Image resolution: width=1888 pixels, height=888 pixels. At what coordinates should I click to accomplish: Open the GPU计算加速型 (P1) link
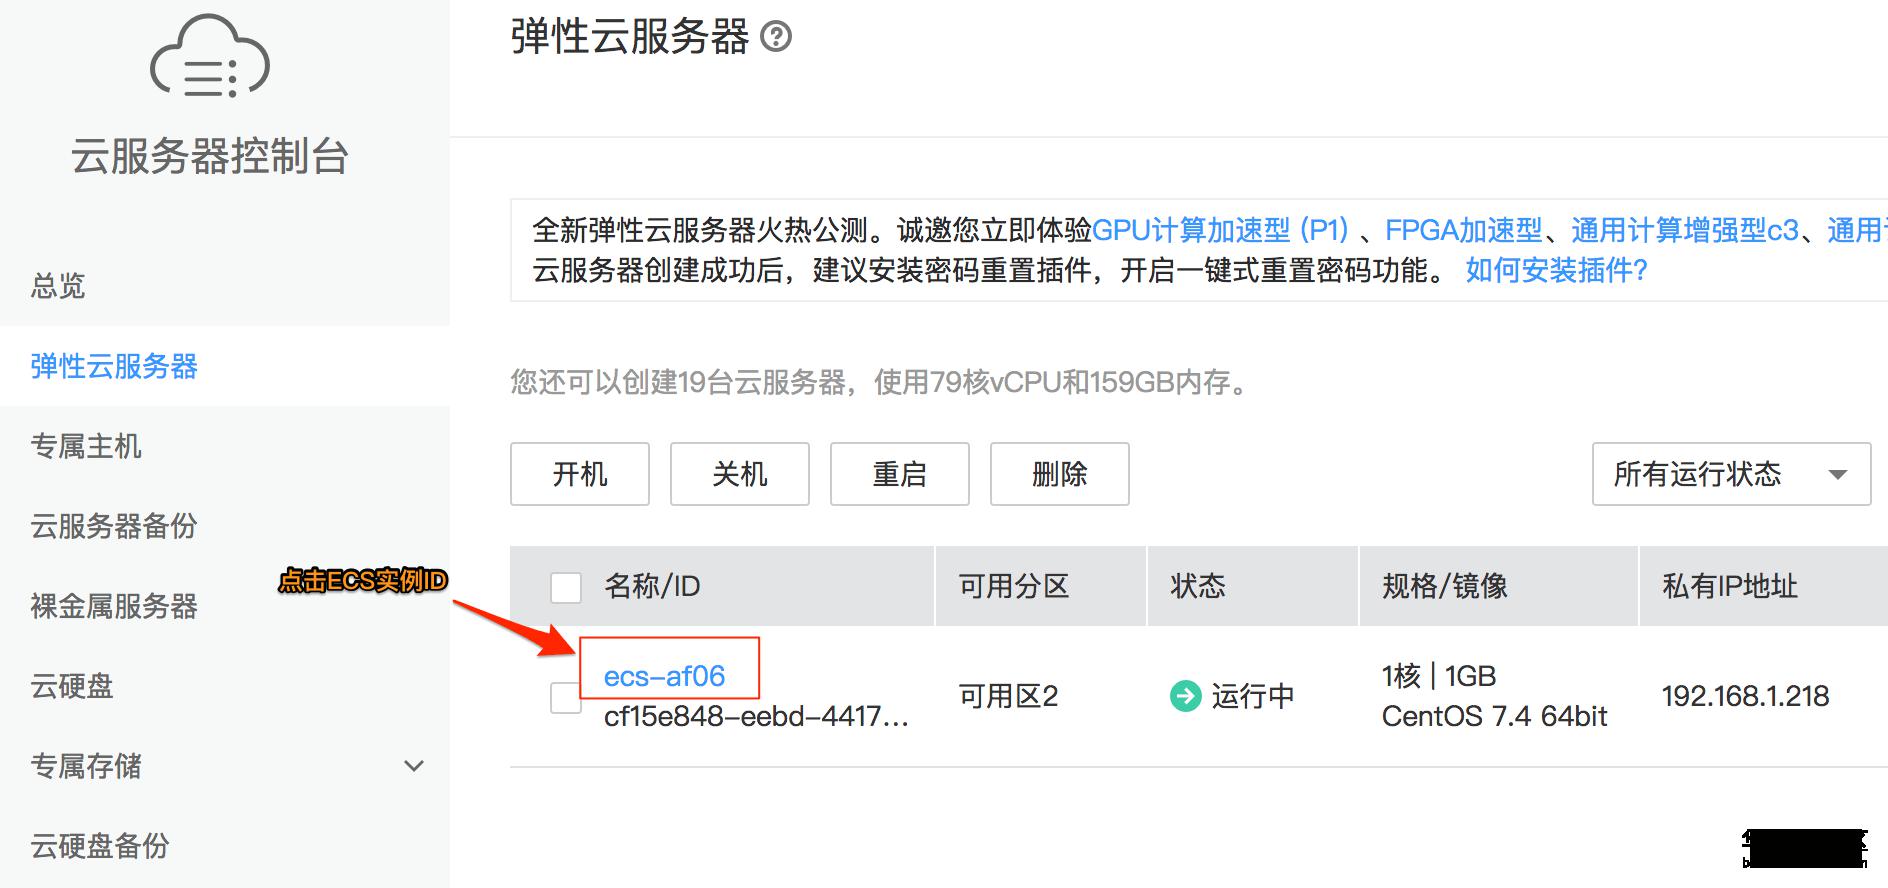click(x=1220, y=230)
